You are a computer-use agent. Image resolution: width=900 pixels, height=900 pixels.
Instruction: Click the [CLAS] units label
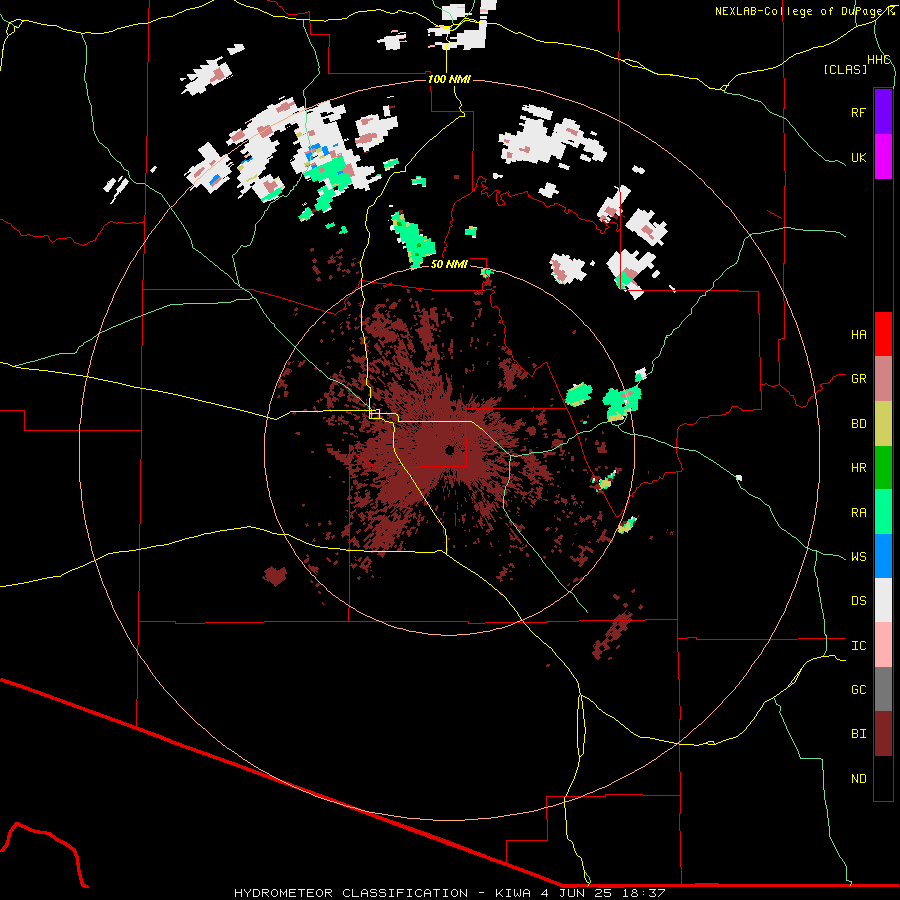click(x=845, y=69)
